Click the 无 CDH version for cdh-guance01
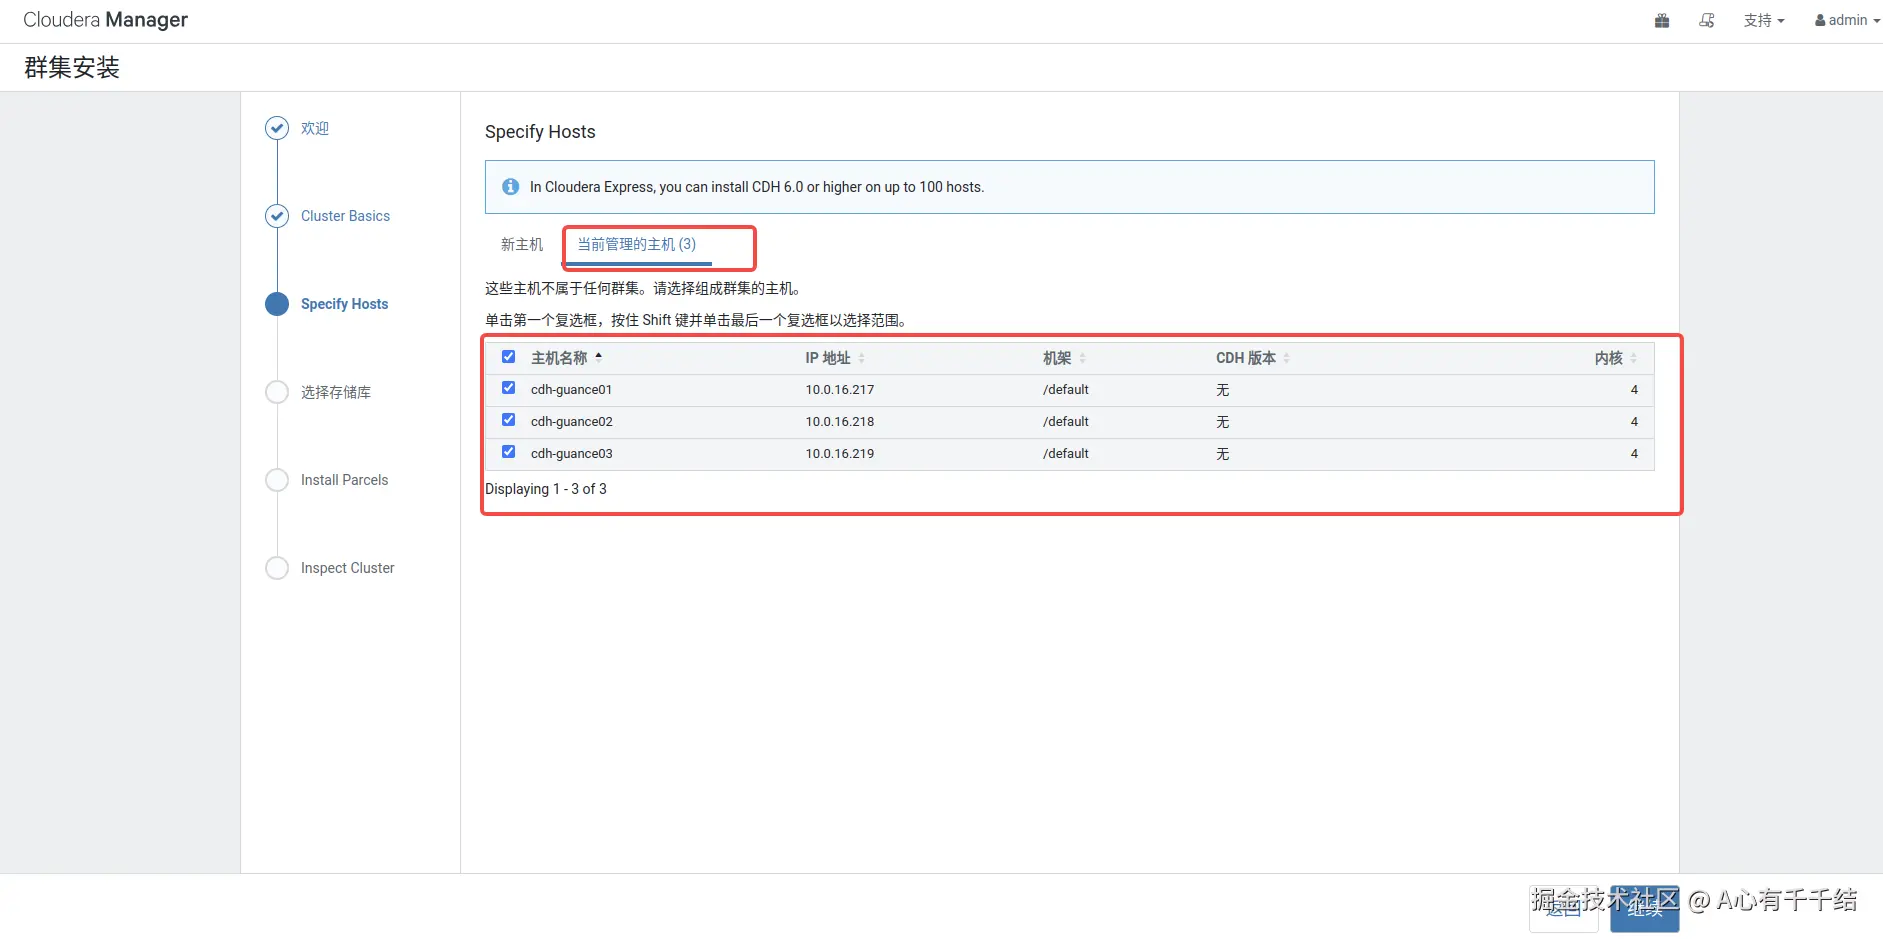This screenshot has width=1883, height=939. (1222, 390)
